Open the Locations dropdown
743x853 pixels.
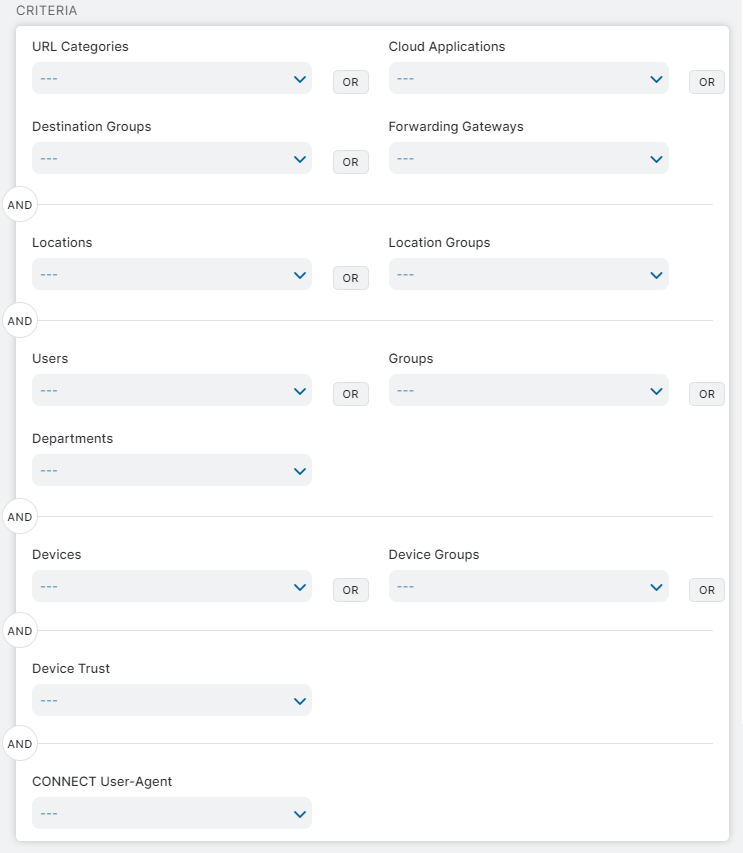tap(171, 274)
